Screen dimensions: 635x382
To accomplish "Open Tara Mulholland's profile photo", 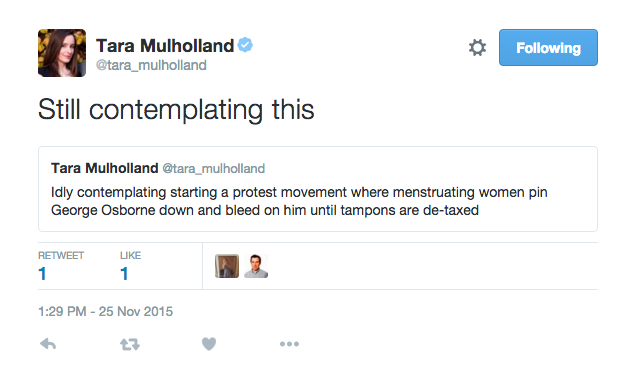I will tap(62, 53).
